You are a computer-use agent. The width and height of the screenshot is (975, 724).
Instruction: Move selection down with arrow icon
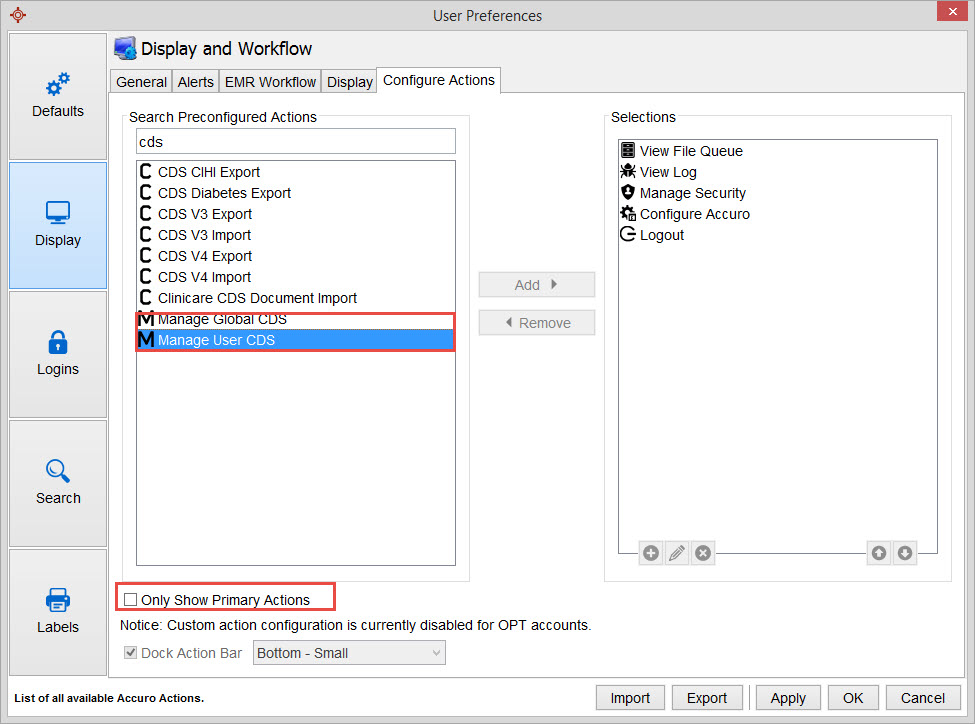click(905, 553)
